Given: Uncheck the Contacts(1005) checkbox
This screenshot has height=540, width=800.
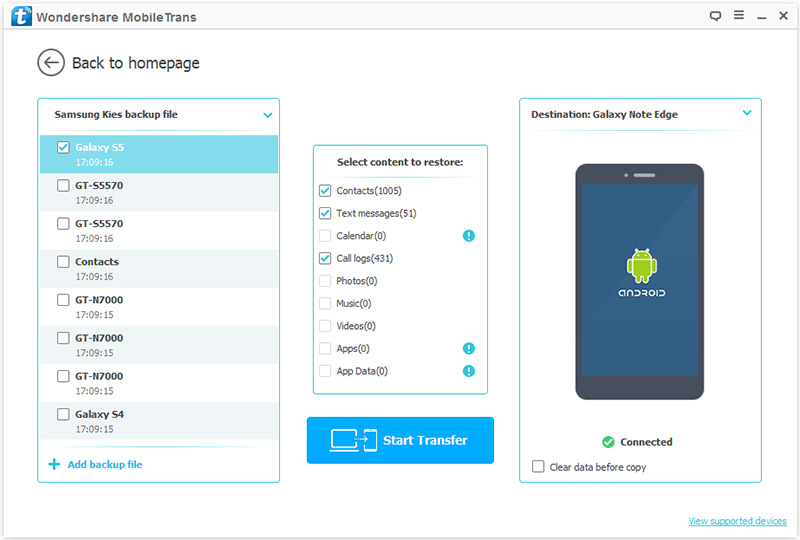Looking at the screenshot, I should click(325, 191).
